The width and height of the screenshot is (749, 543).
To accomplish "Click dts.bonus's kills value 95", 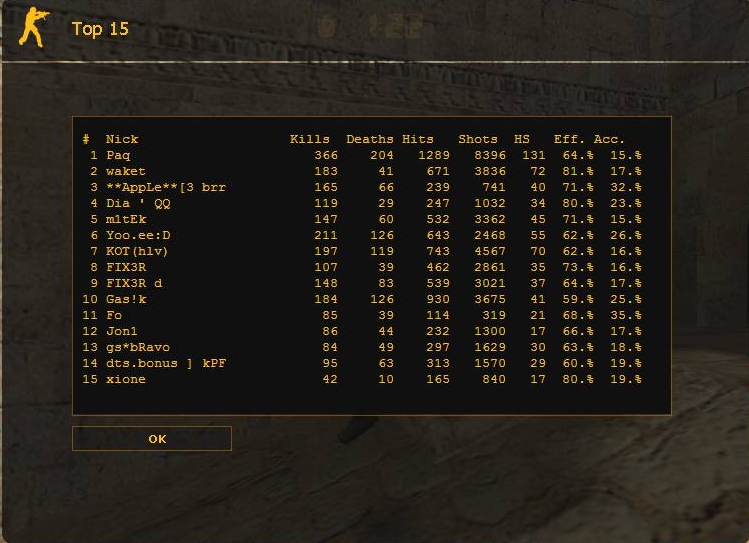I will pyautogui.click(x=330, y=363).
